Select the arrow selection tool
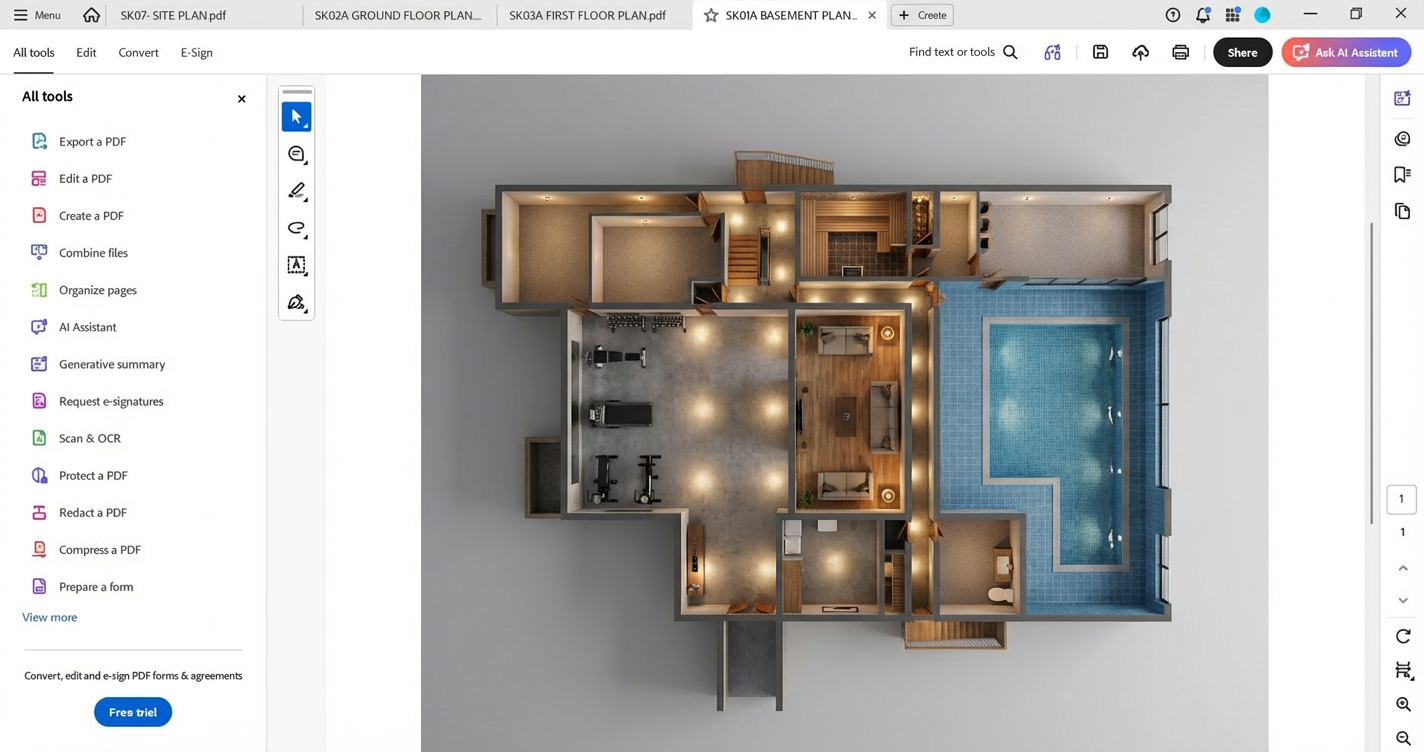The image size is (1424, 752). point(296,117)
